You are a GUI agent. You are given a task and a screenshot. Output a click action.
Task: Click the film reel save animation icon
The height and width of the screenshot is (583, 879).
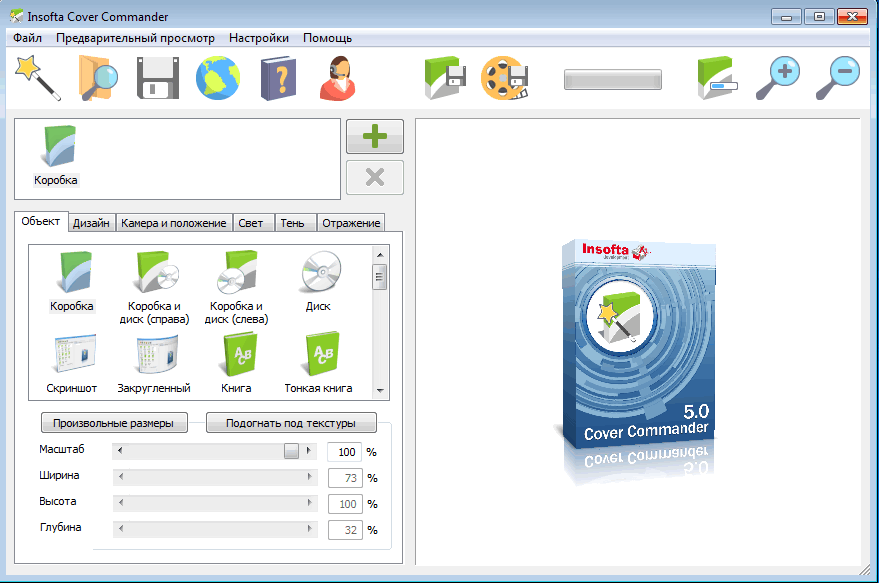point(505,78)
